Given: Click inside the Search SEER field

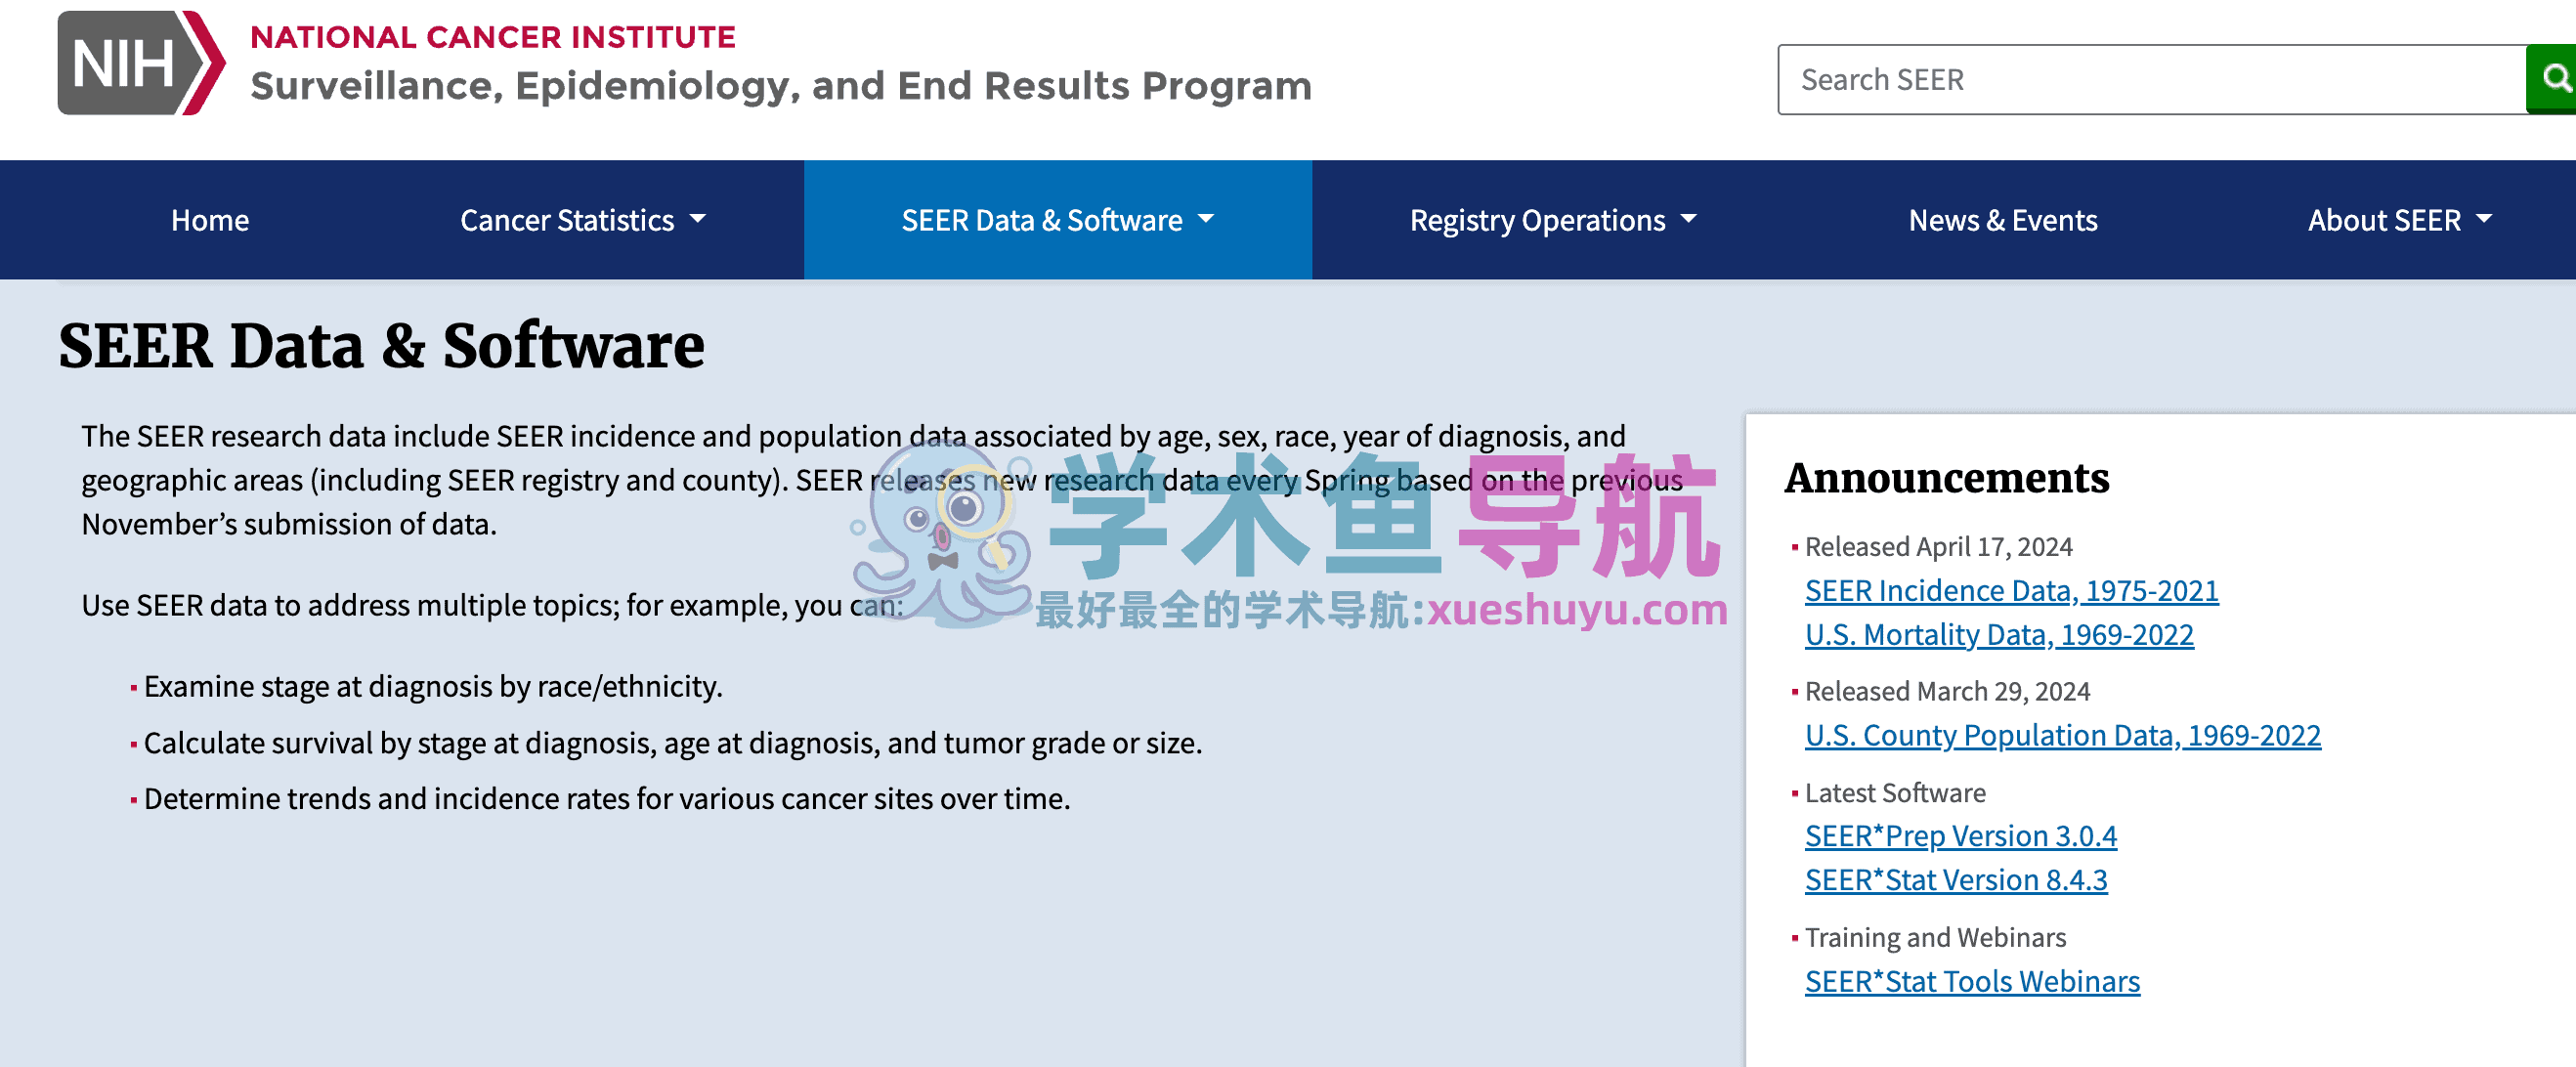Looking at the screenshot, I should pos(2150,79).
